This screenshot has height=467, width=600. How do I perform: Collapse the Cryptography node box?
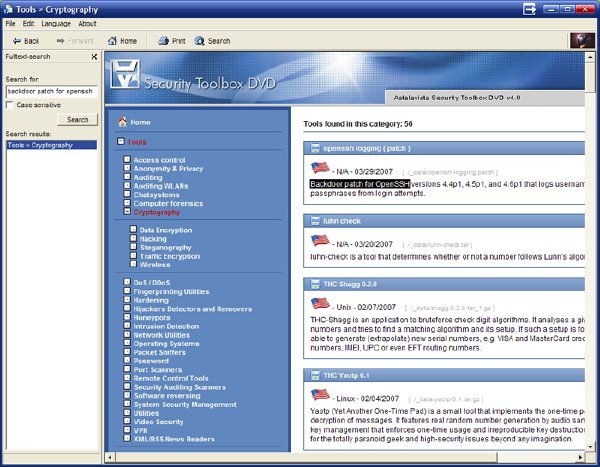127,211
